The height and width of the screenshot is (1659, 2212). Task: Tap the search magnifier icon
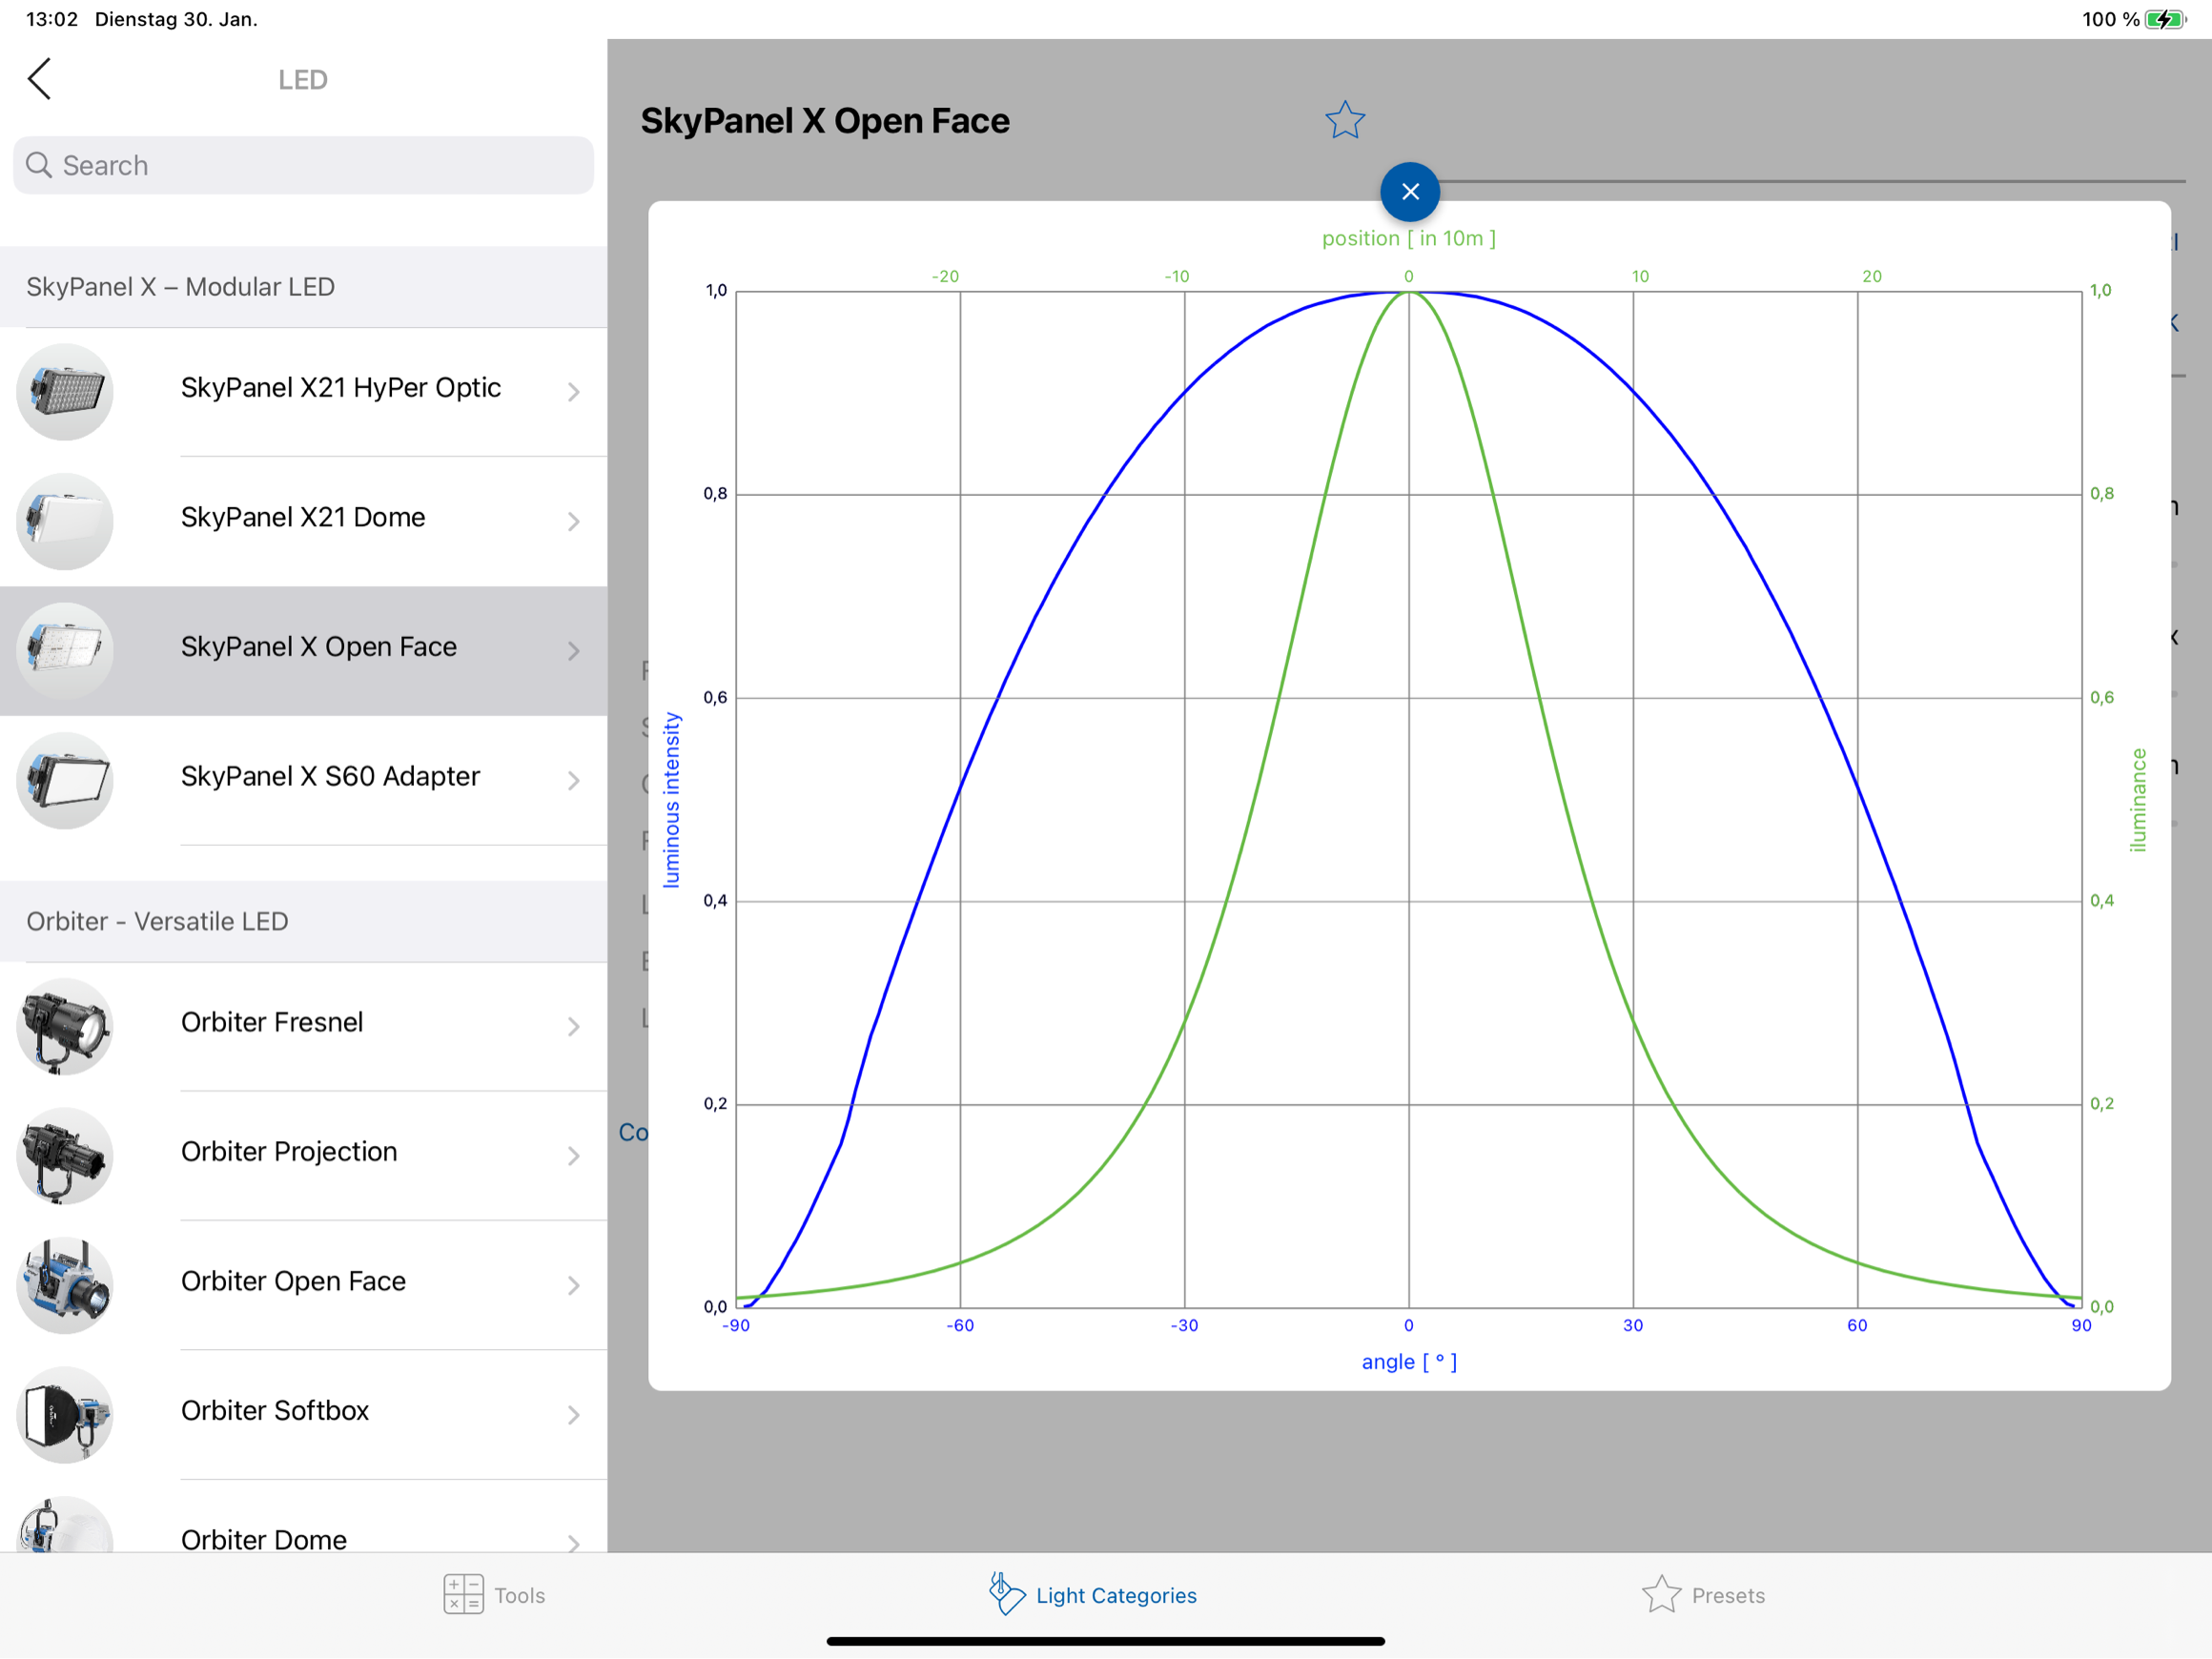pyautogui.click(x=39, y=165)
